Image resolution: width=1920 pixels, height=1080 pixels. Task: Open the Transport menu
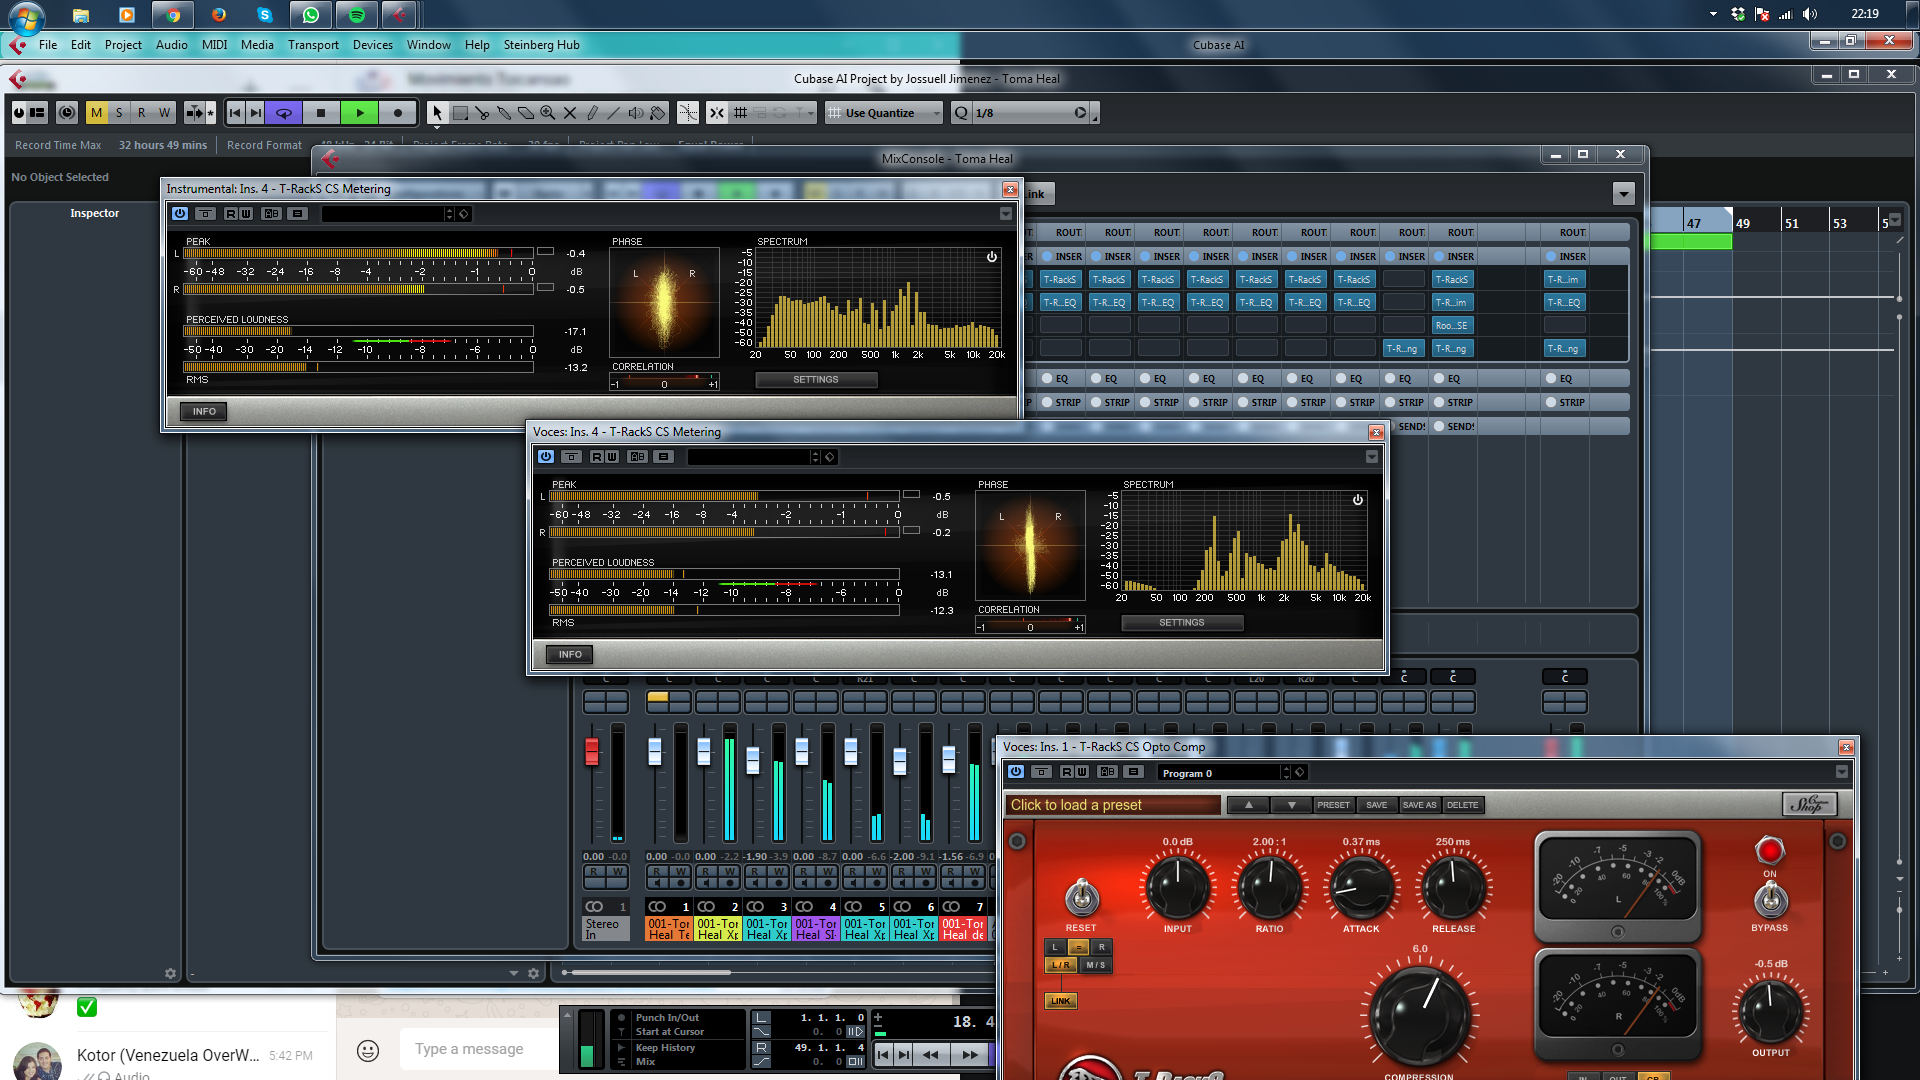[313, 45]
